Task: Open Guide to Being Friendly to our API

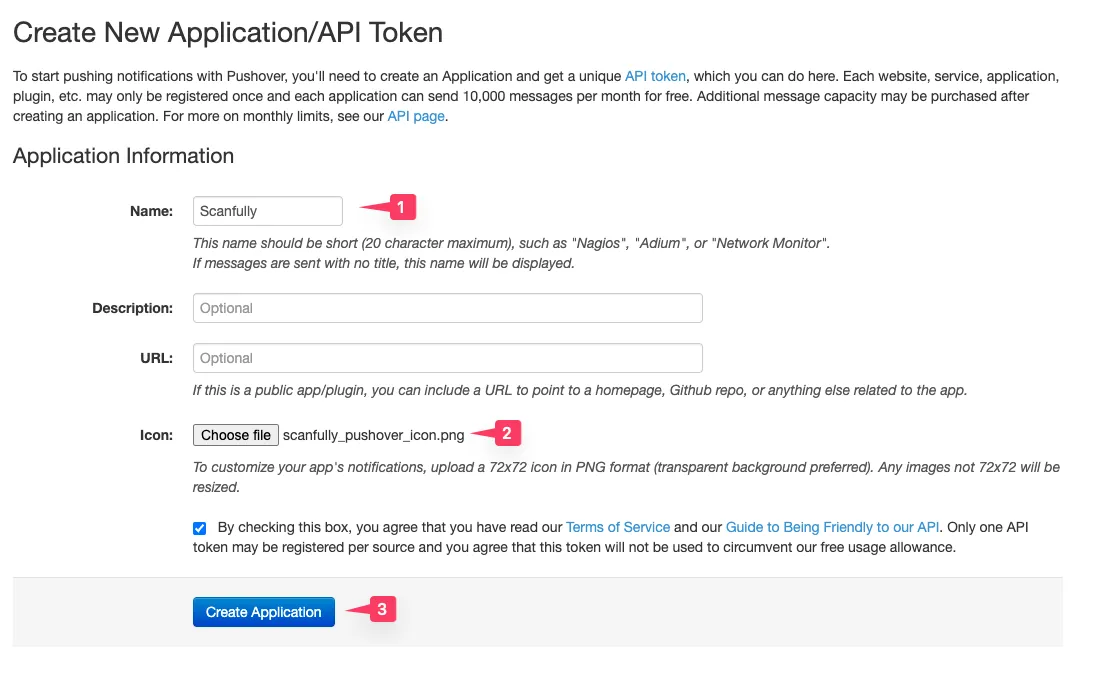Action: [x=832, y=527]
